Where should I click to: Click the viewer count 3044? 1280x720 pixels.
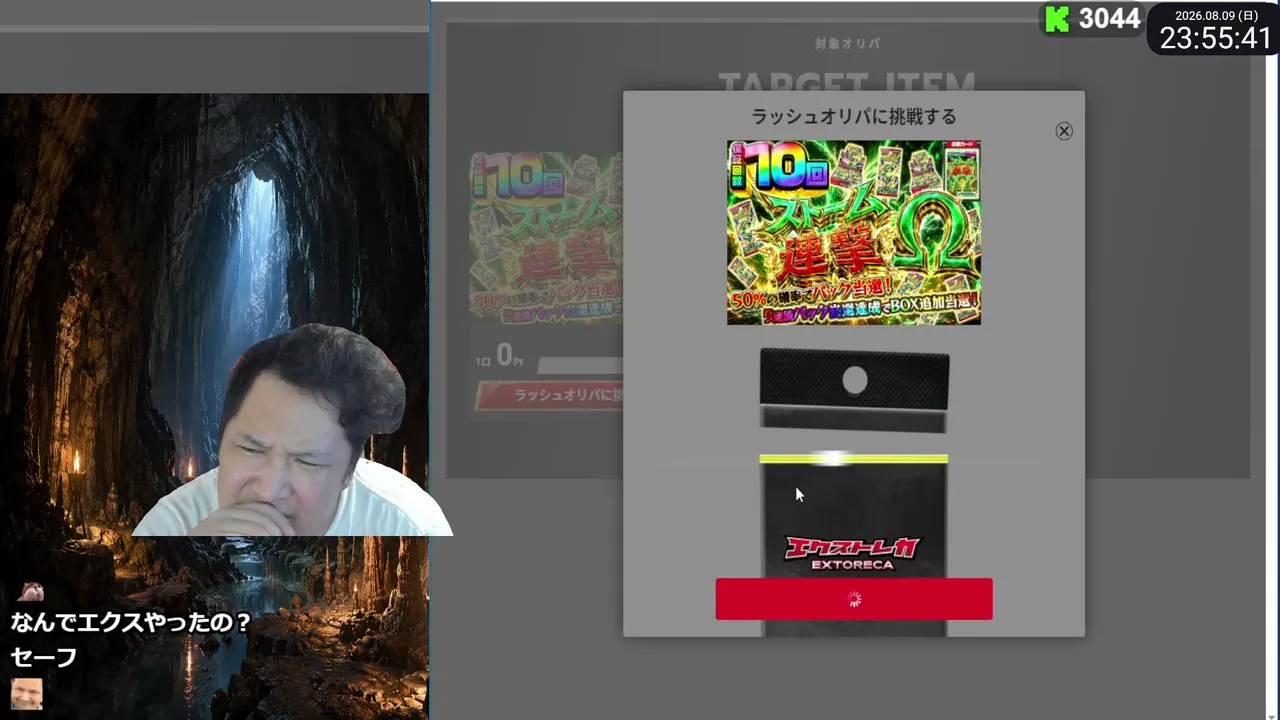pos(1109,19)
